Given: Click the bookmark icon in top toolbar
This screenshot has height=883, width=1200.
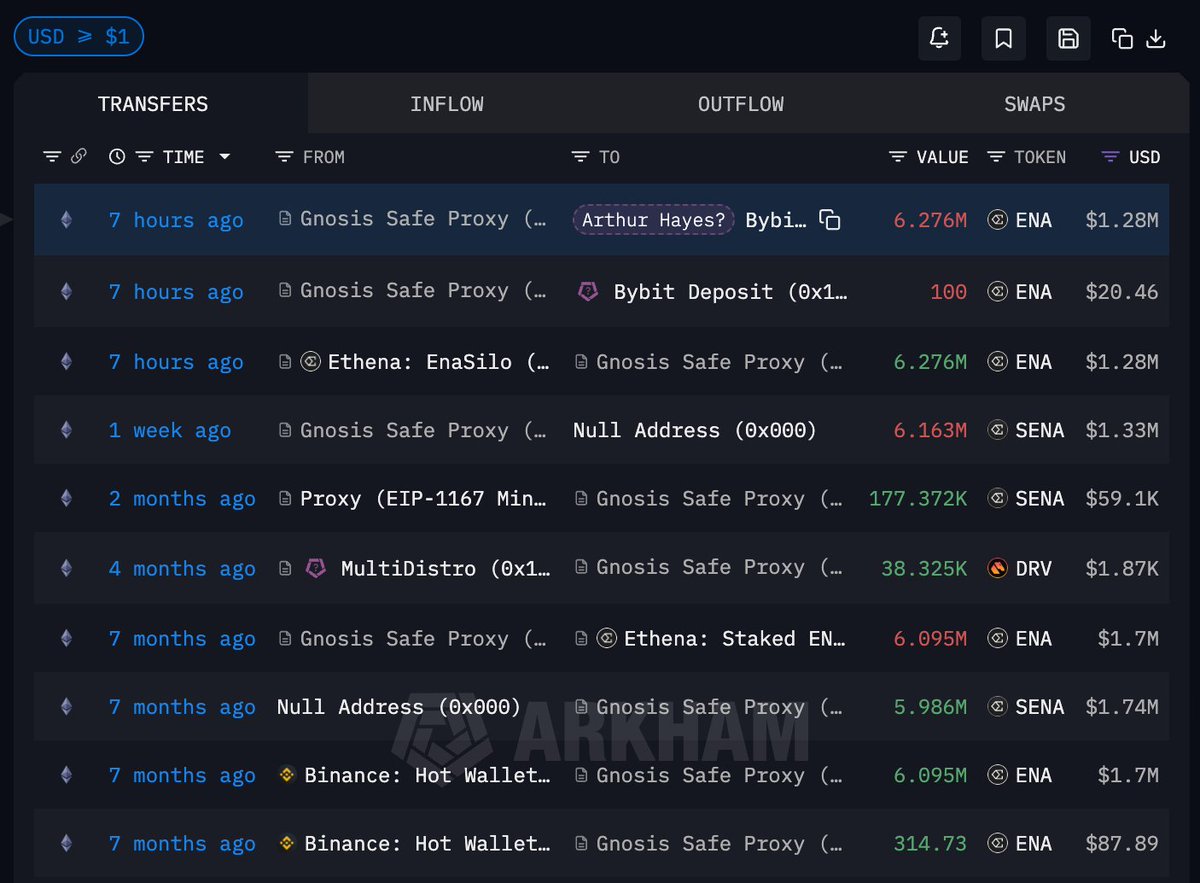Looking at the screenshot, I should pyautogui.click(x=1004, y=39).
